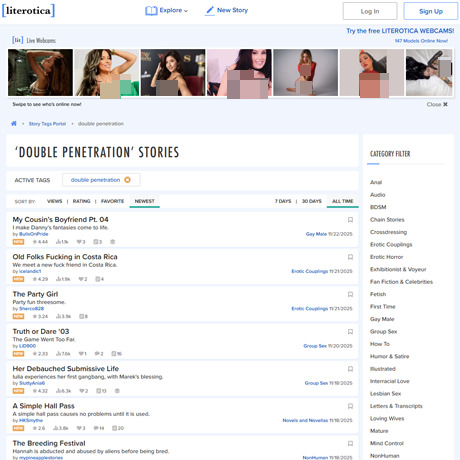The height and width of the screenshot is (460, 460).
Task: Open The Party Girl story title
Action: pyautogui.click(x=35, y=294)
